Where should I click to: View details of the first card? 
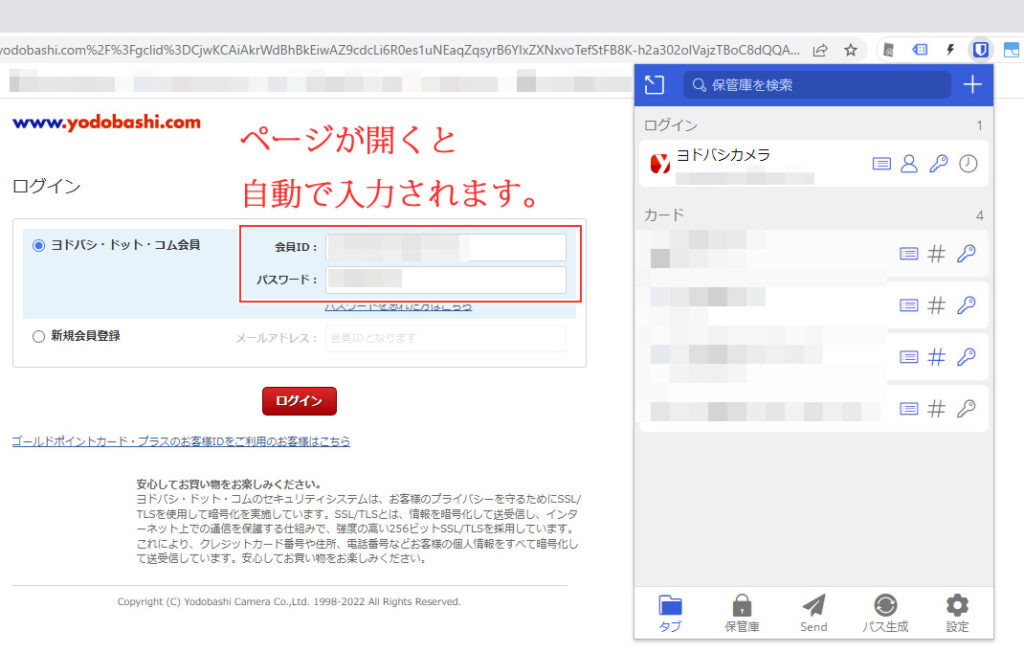(908, 253)
